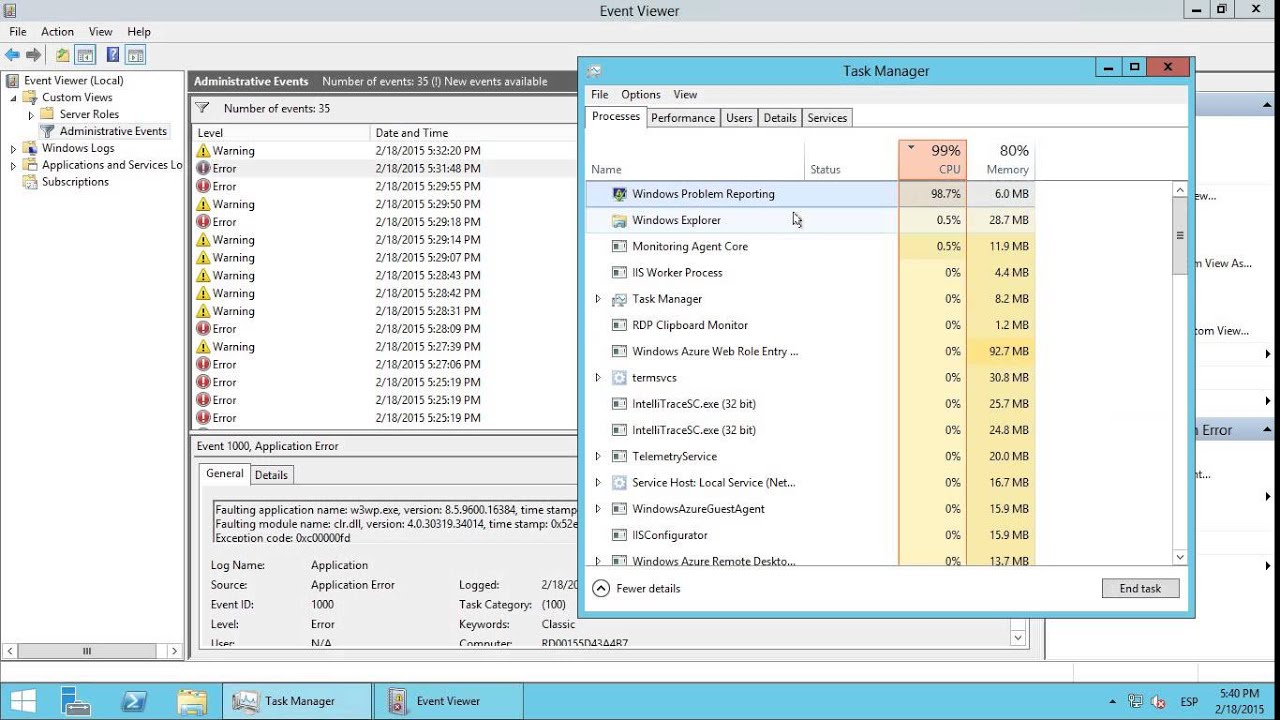Click the Back arrow in Event Viewer toolbar
Screen dimensions: 1280x720
click(12, 55)
